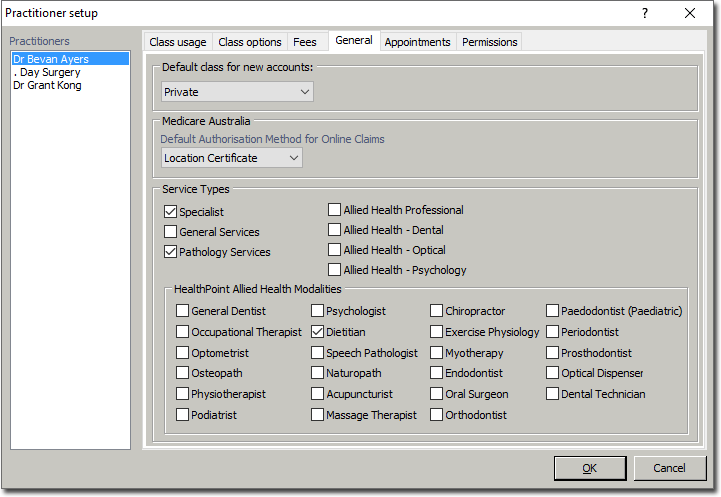
Task: Select Dr Grant Kong in practitioners list
Action: (x=48, y=86)
